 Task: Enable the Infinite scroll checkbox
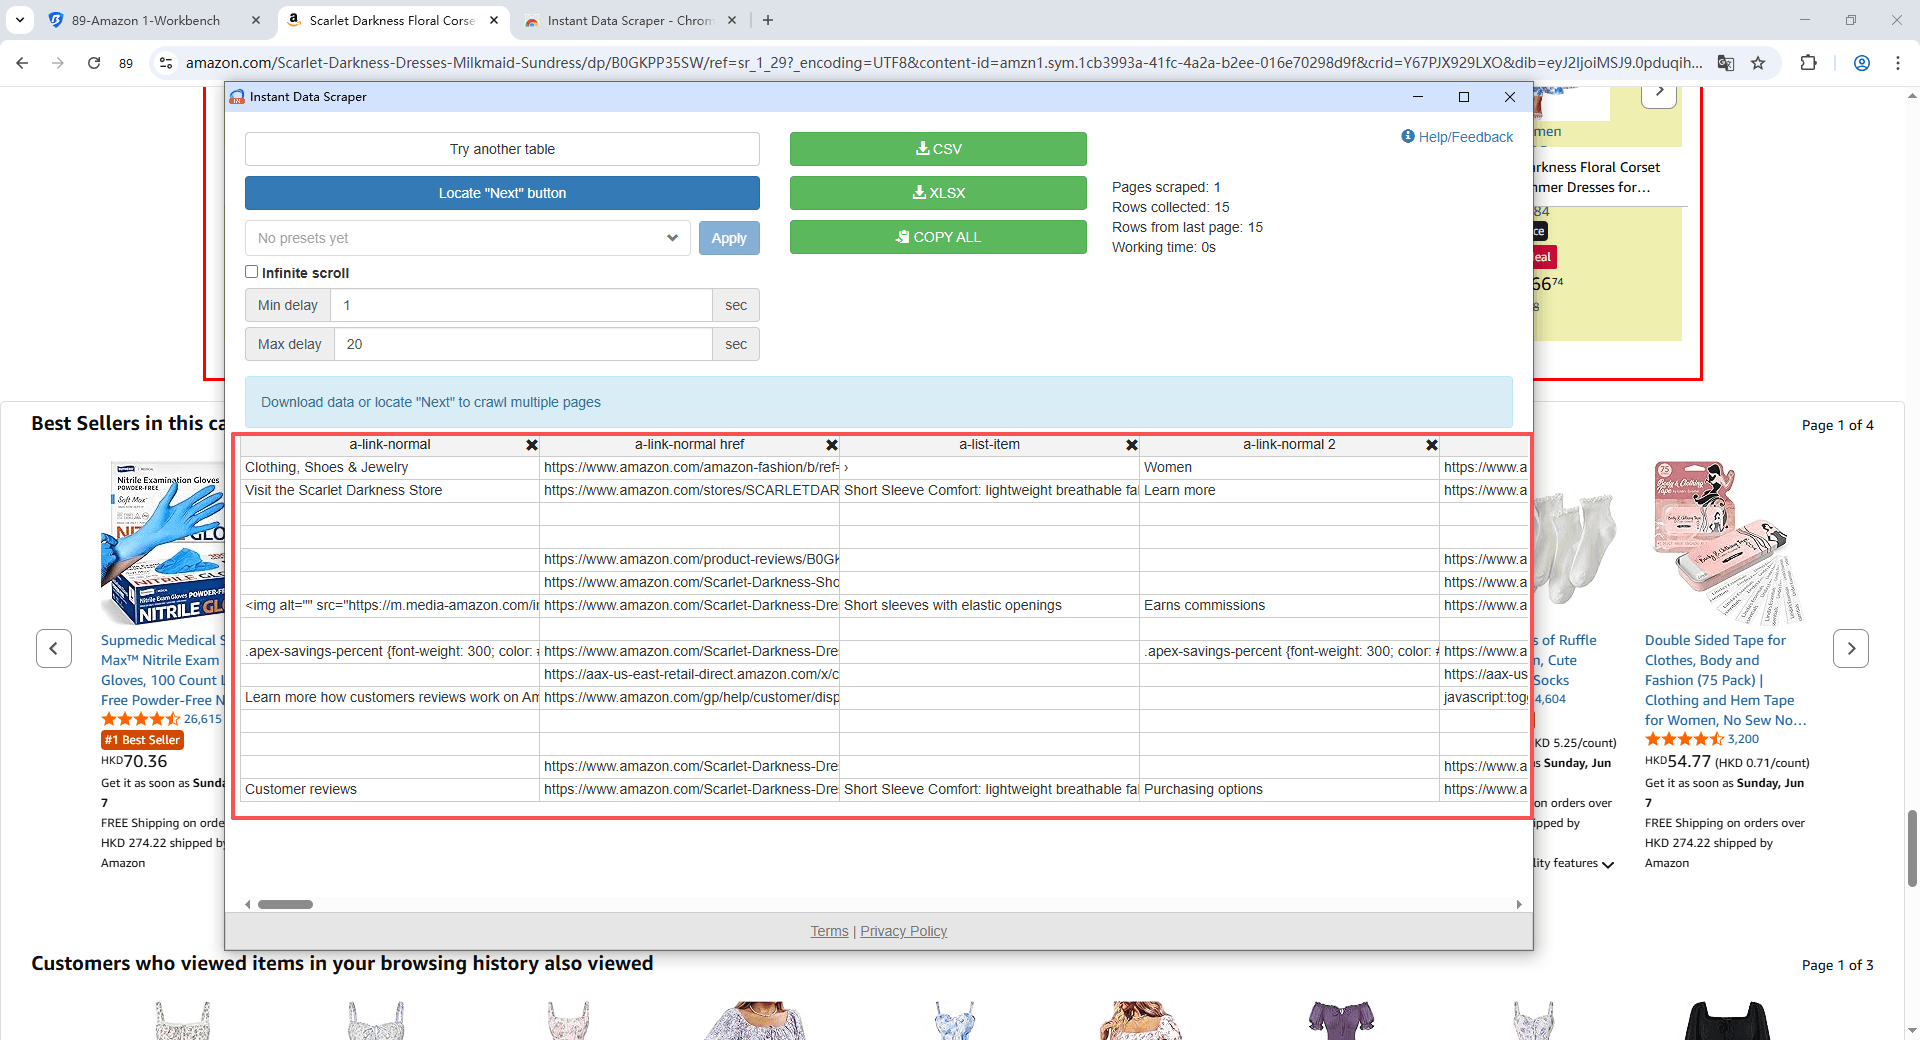(252, 272)
